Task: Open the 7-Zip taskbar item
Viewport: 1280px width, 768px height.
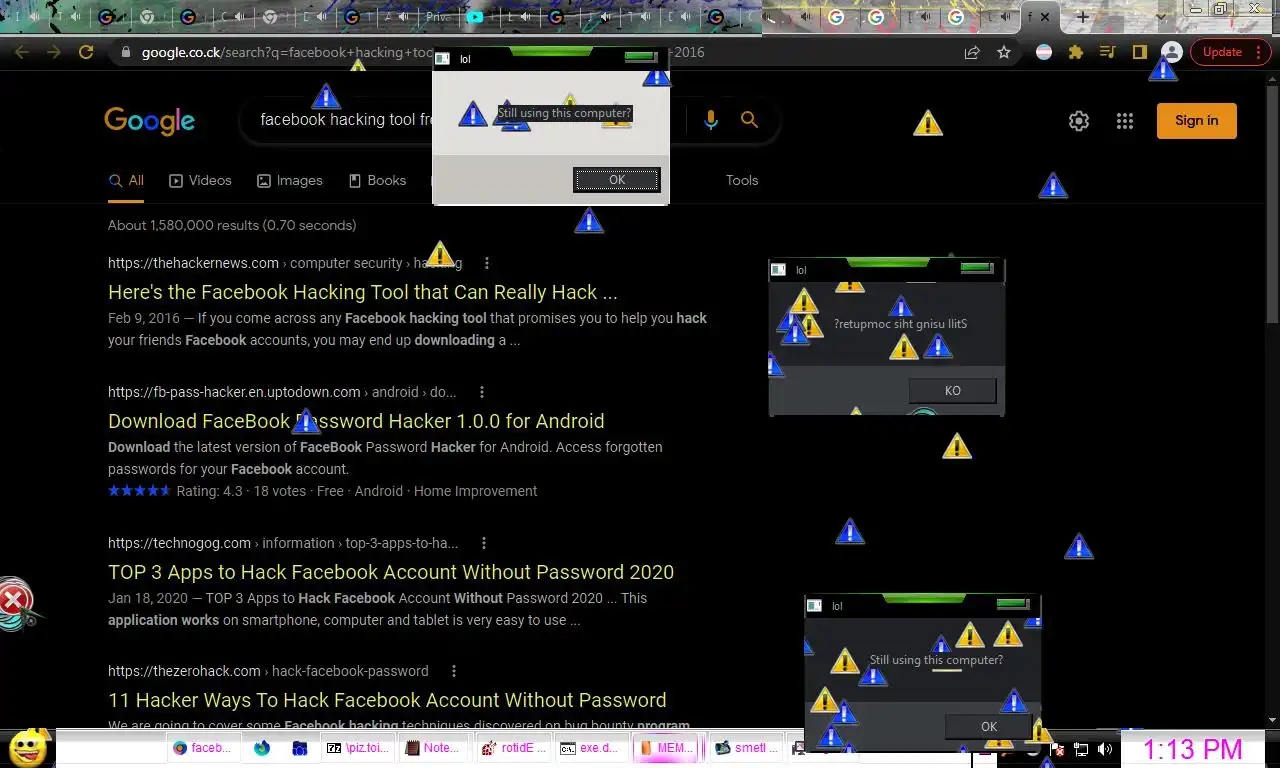Action: (x=358, y=748)
